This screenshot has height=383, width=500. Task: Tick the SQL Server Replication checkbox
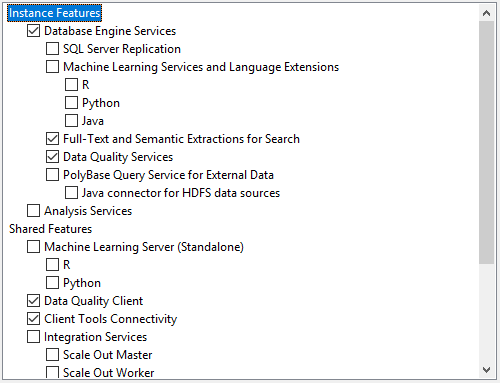pyautogui.click(x=52, y=49)
